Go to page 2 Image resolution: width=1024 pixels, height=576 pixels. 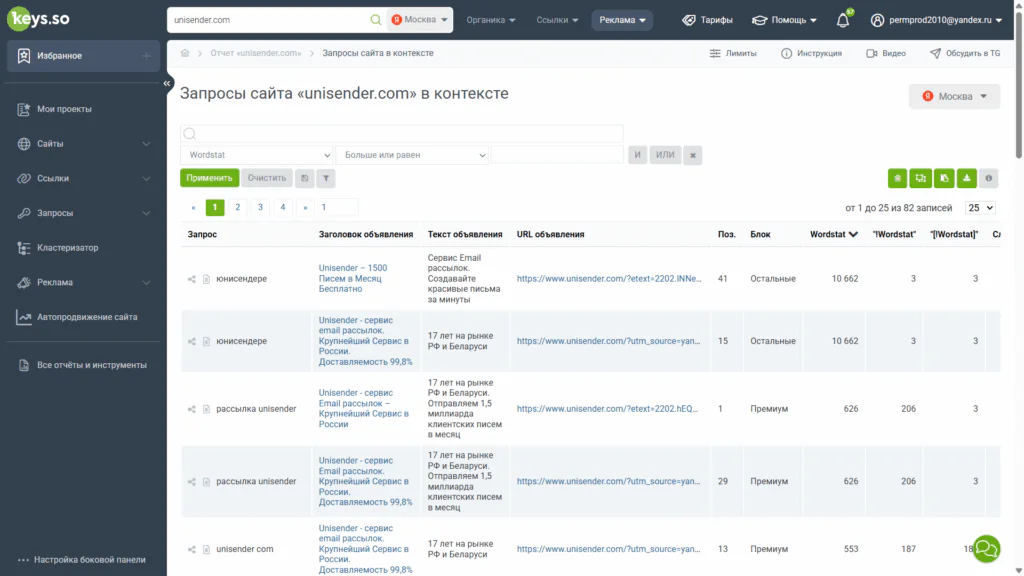[x=238, y=208]
